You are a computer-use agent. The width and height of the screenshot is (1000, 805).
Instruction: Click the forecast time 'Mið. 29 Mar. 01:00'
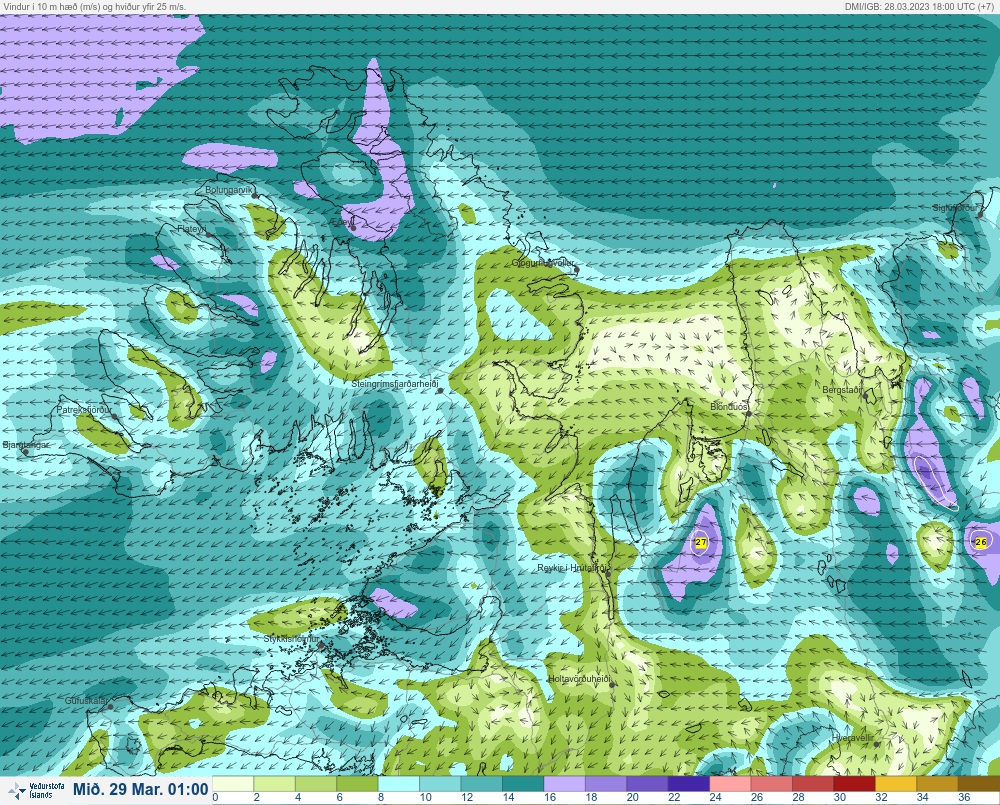[x=140, y=790]
